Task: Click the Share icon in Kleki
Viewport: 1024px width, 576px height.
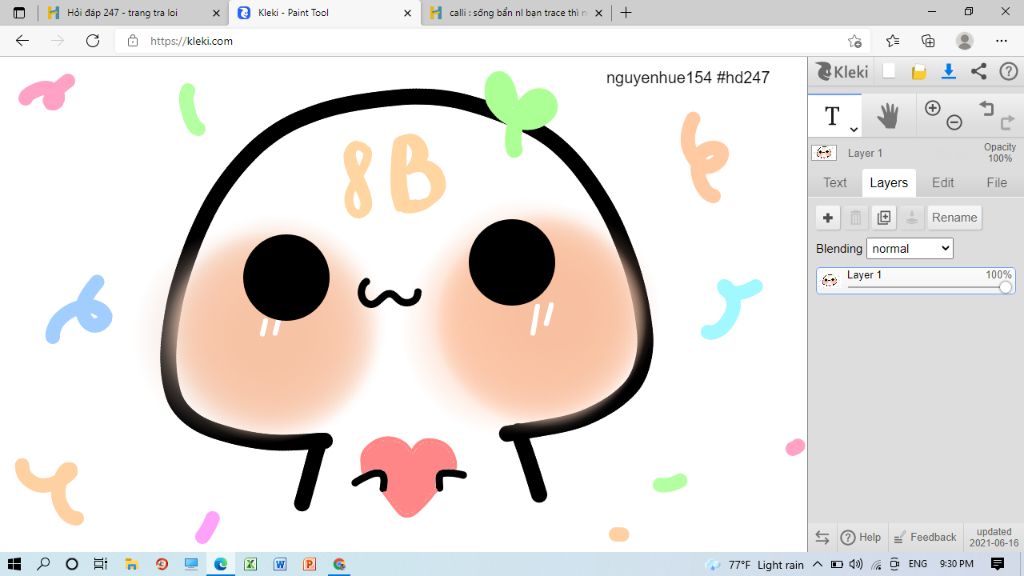Action: [x=978, y=71]
